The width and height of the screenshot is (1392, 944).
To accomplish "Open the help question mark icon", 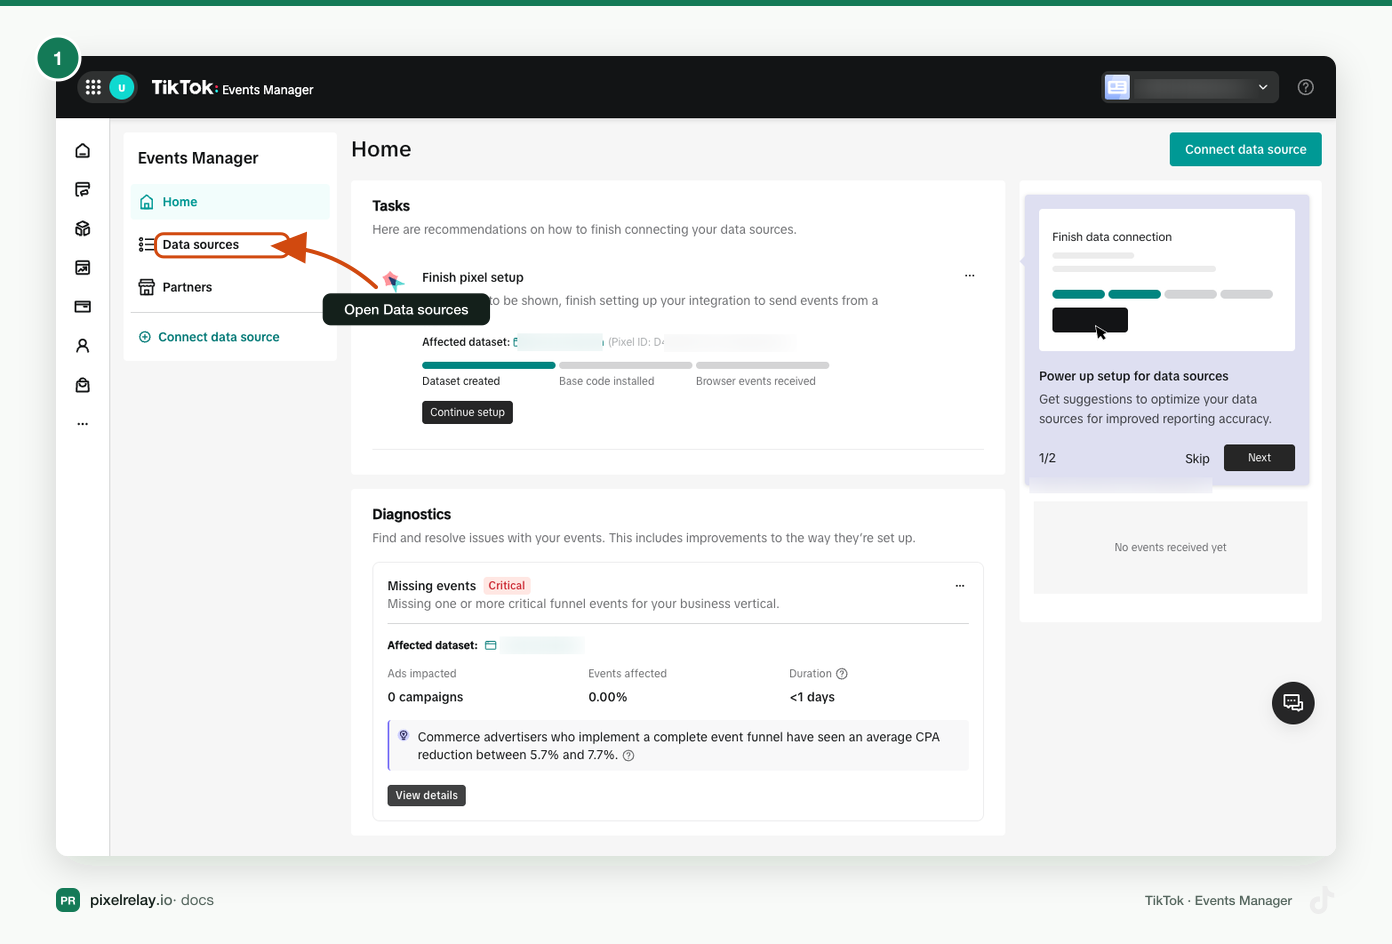I will pyautogui.click(x=1305, y=87).
